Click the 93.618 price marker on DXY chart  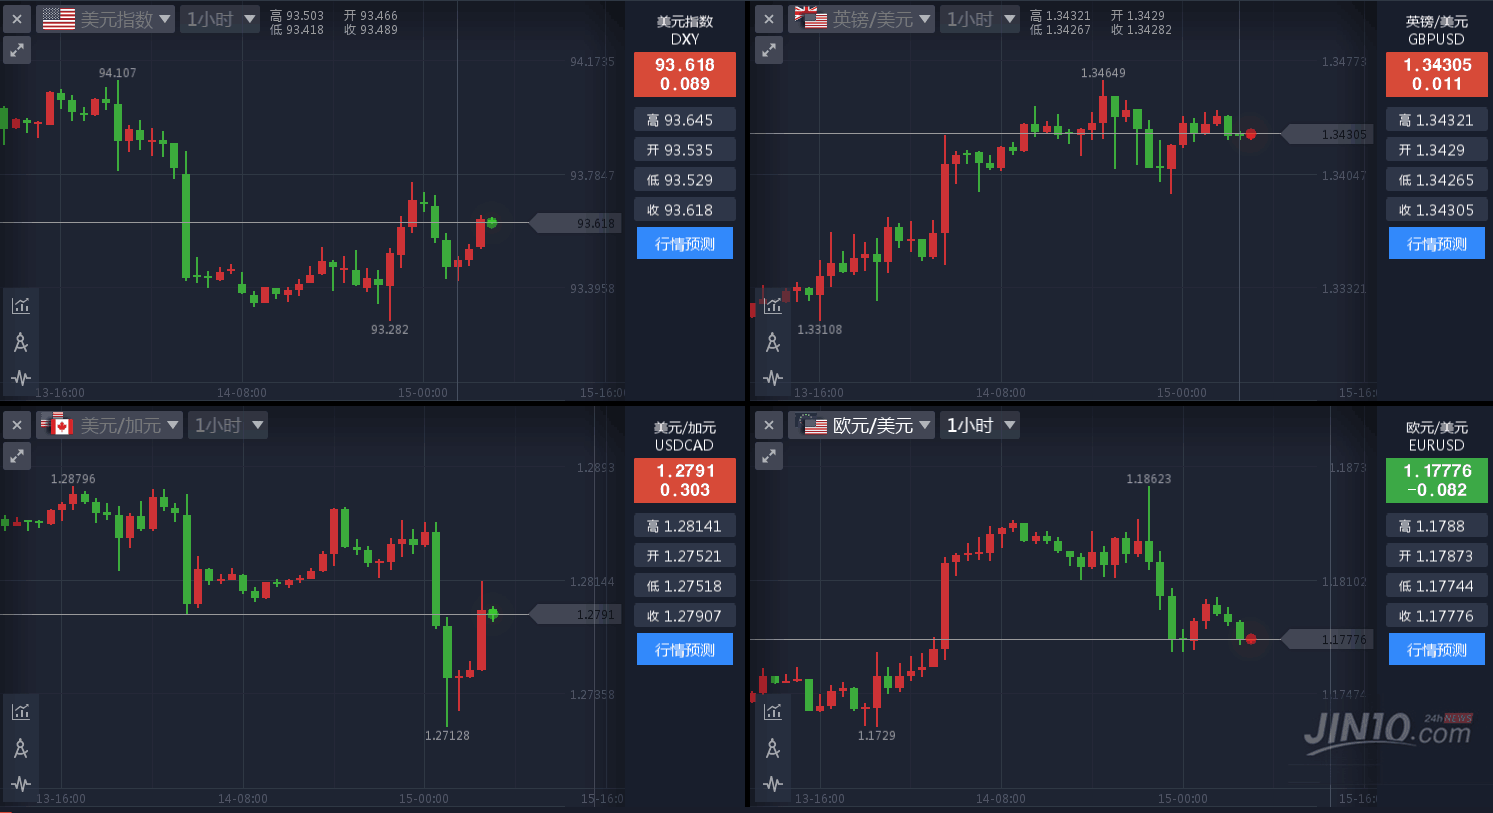pyautogui.click(x=575, y=223)
